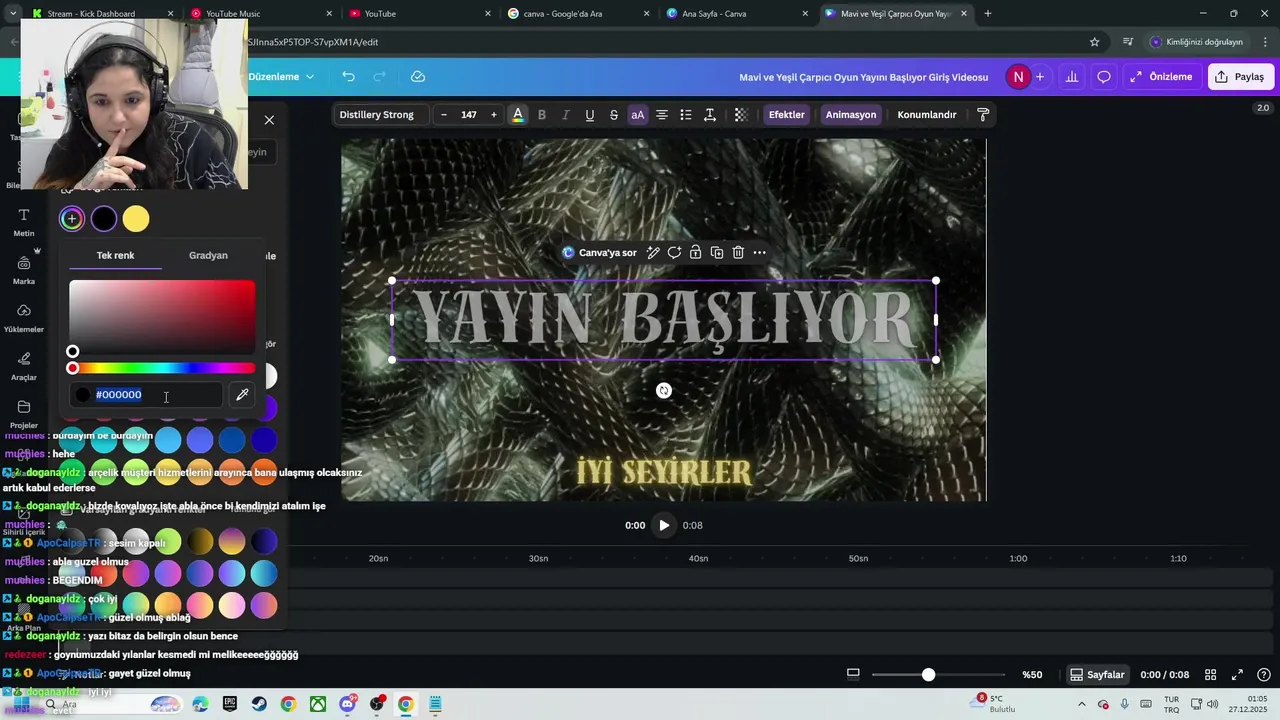Increase font size with plus button
This screenshot has height=720, width=1280.
click(x=493, y=115)
